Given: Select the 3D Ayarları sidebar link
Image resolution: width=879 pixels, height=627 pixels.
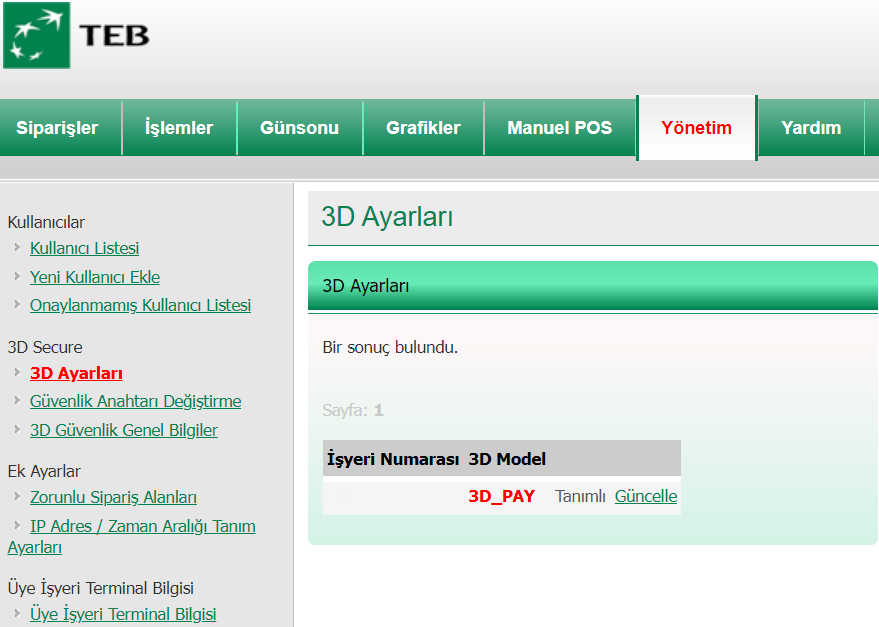Looking at the screenshot, I should pos(76,374).
